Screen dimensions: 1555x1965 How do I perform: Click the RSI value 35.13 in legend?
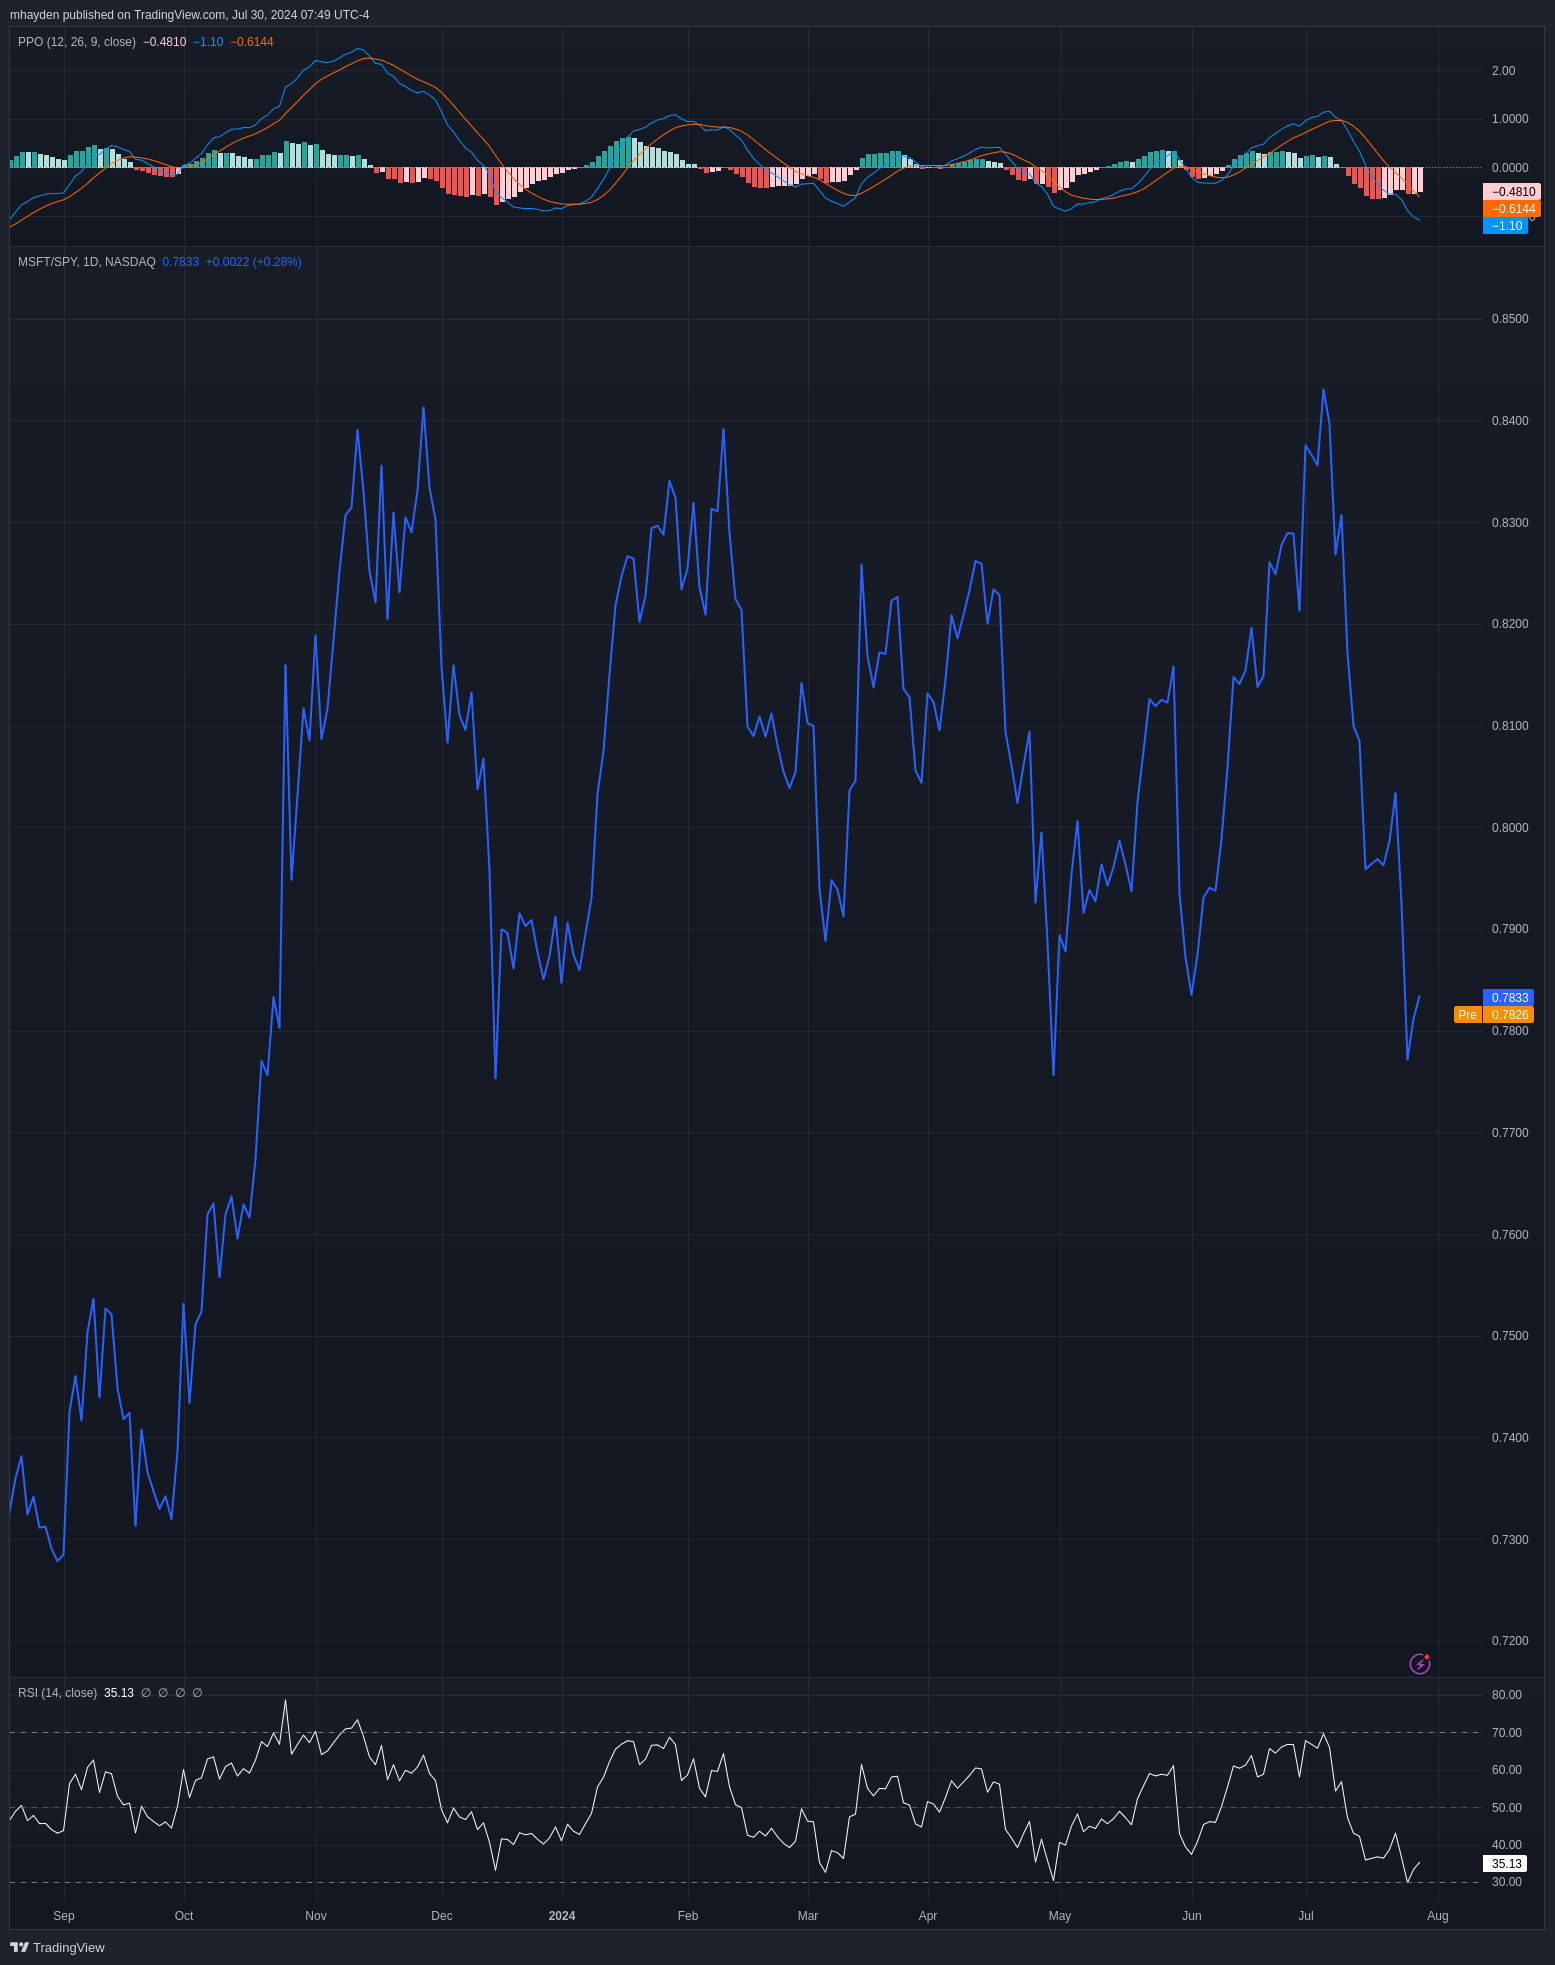119,1693
